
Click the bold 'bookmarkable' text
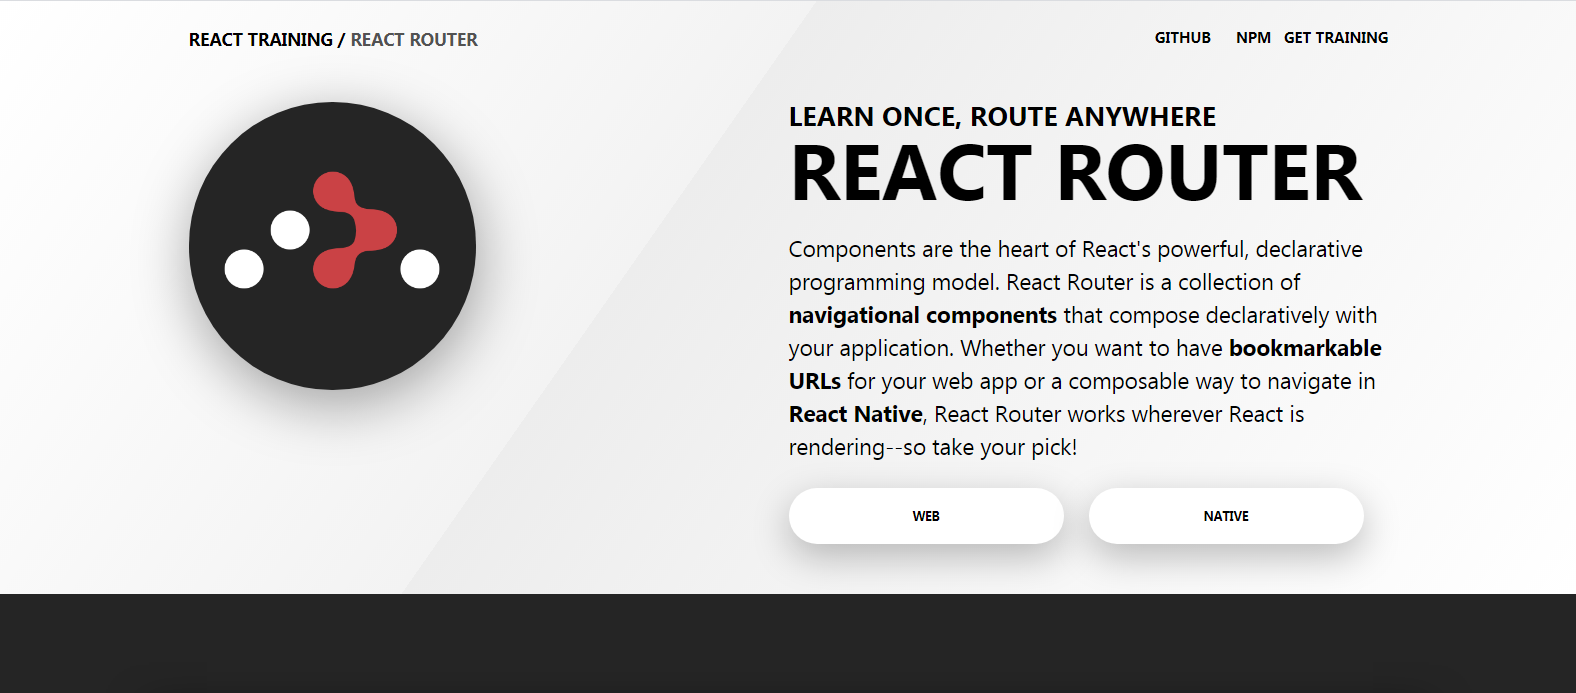[x=1305, y=348]
